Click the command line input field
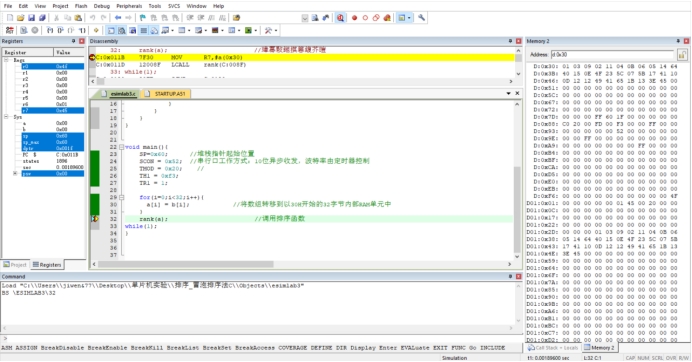This screenshot has width=692, height=362. pyautogui.click(x=265, y=339)
